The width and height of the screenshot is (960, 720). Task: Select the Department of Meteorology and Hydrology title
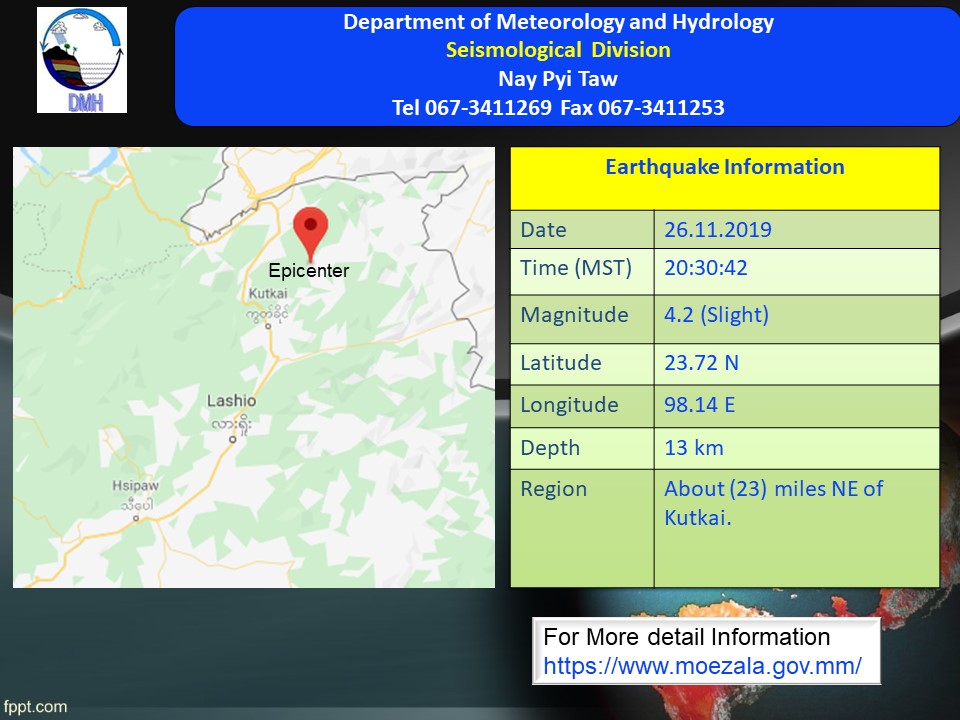(x=558, y=22)
